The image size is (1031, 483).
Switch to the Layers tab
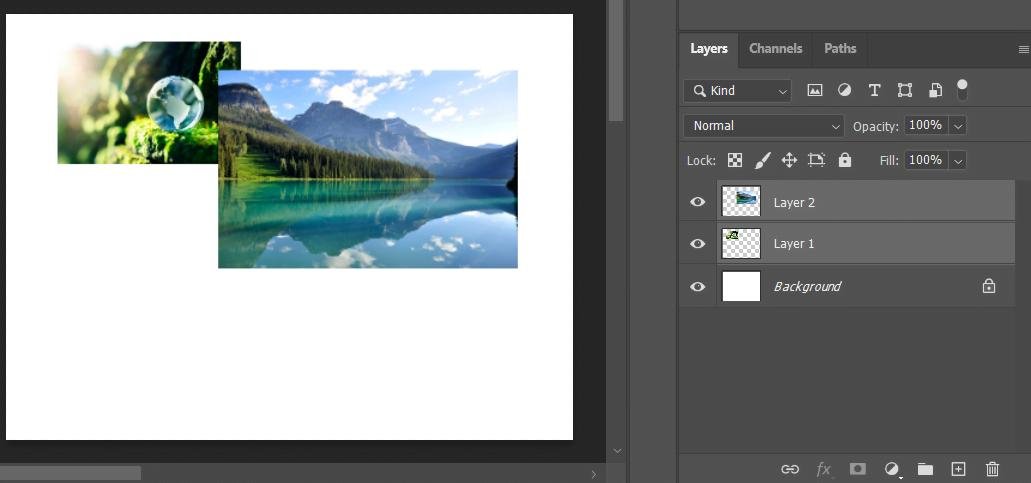click(x=709, y=49)
